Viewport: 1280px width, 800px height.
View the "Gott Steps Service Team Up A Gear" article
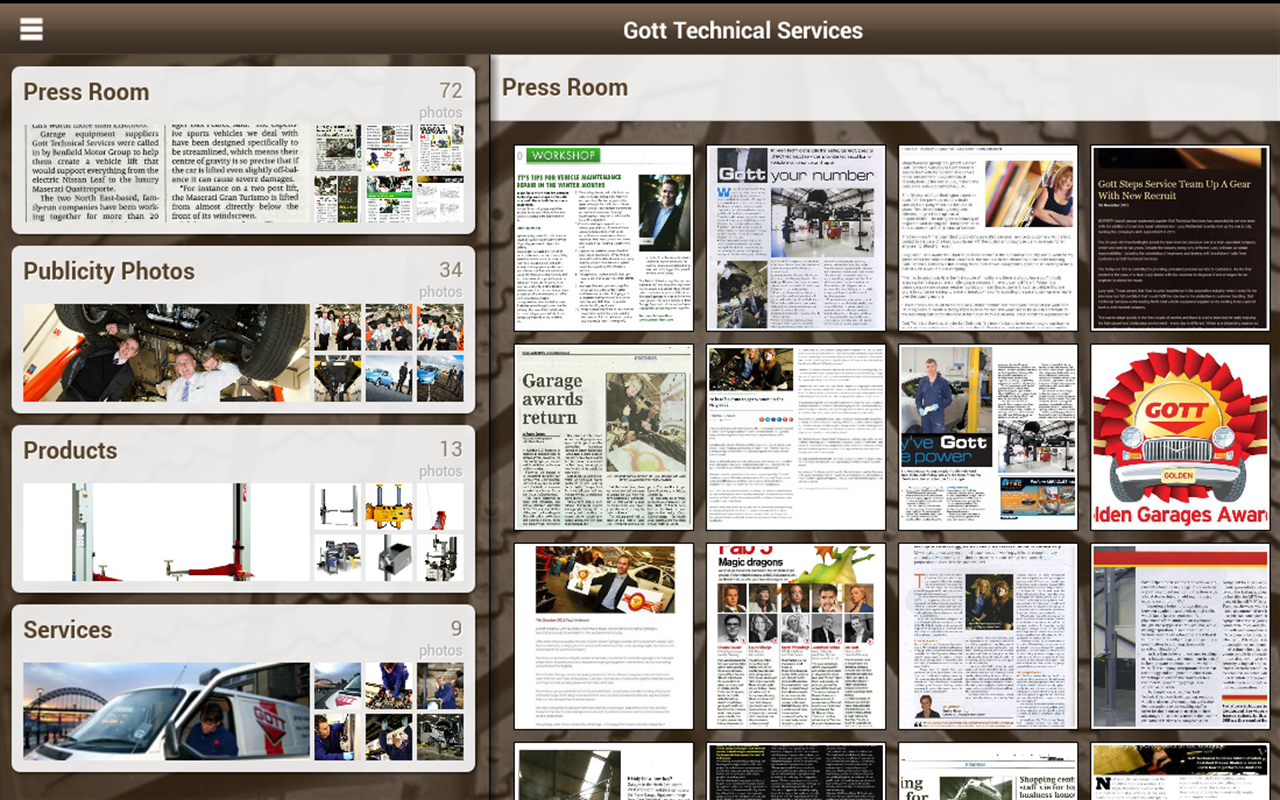click(x=1179, y=235)
